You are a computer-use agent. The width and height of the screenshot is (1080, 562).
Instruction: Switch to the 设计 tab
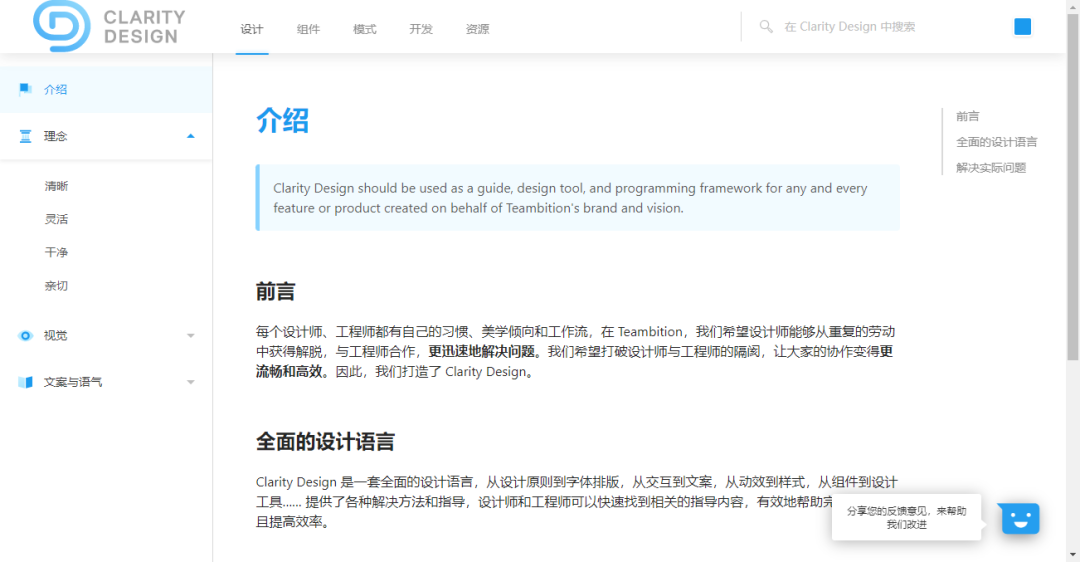pyautogui.click(x=251, y=29)
